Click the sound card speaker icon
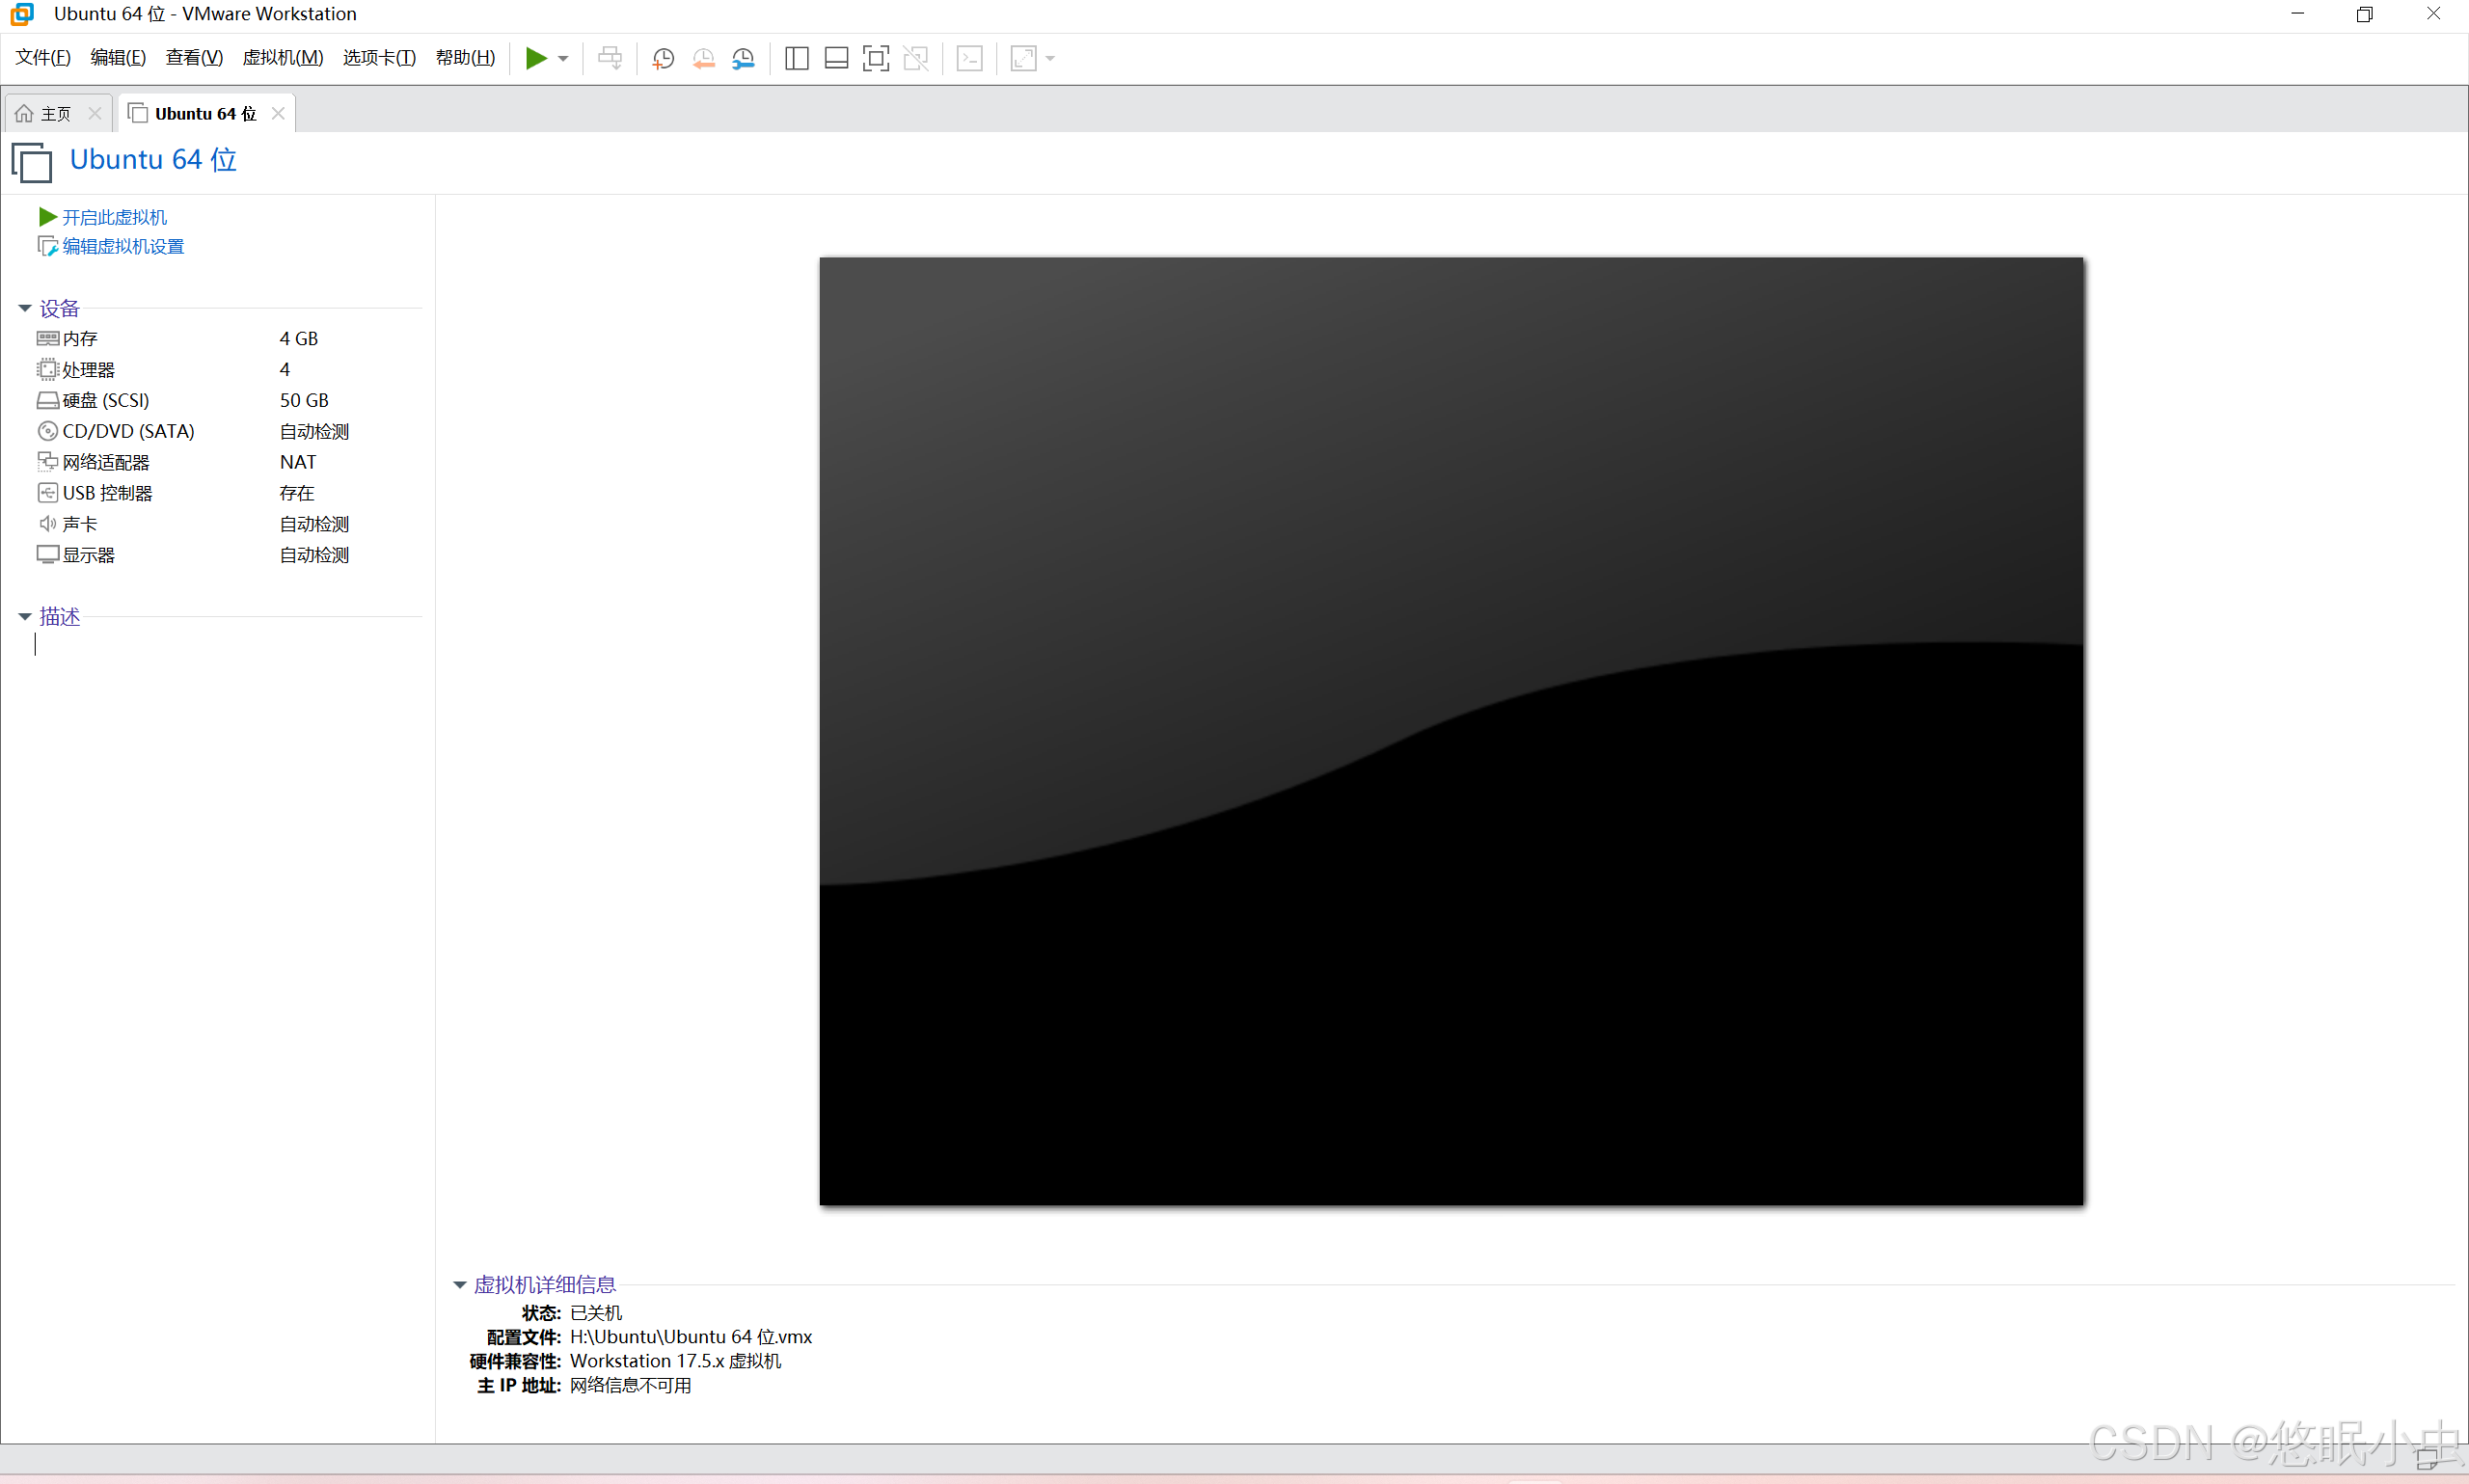2469x1484 pixels. tap(48, 524)
